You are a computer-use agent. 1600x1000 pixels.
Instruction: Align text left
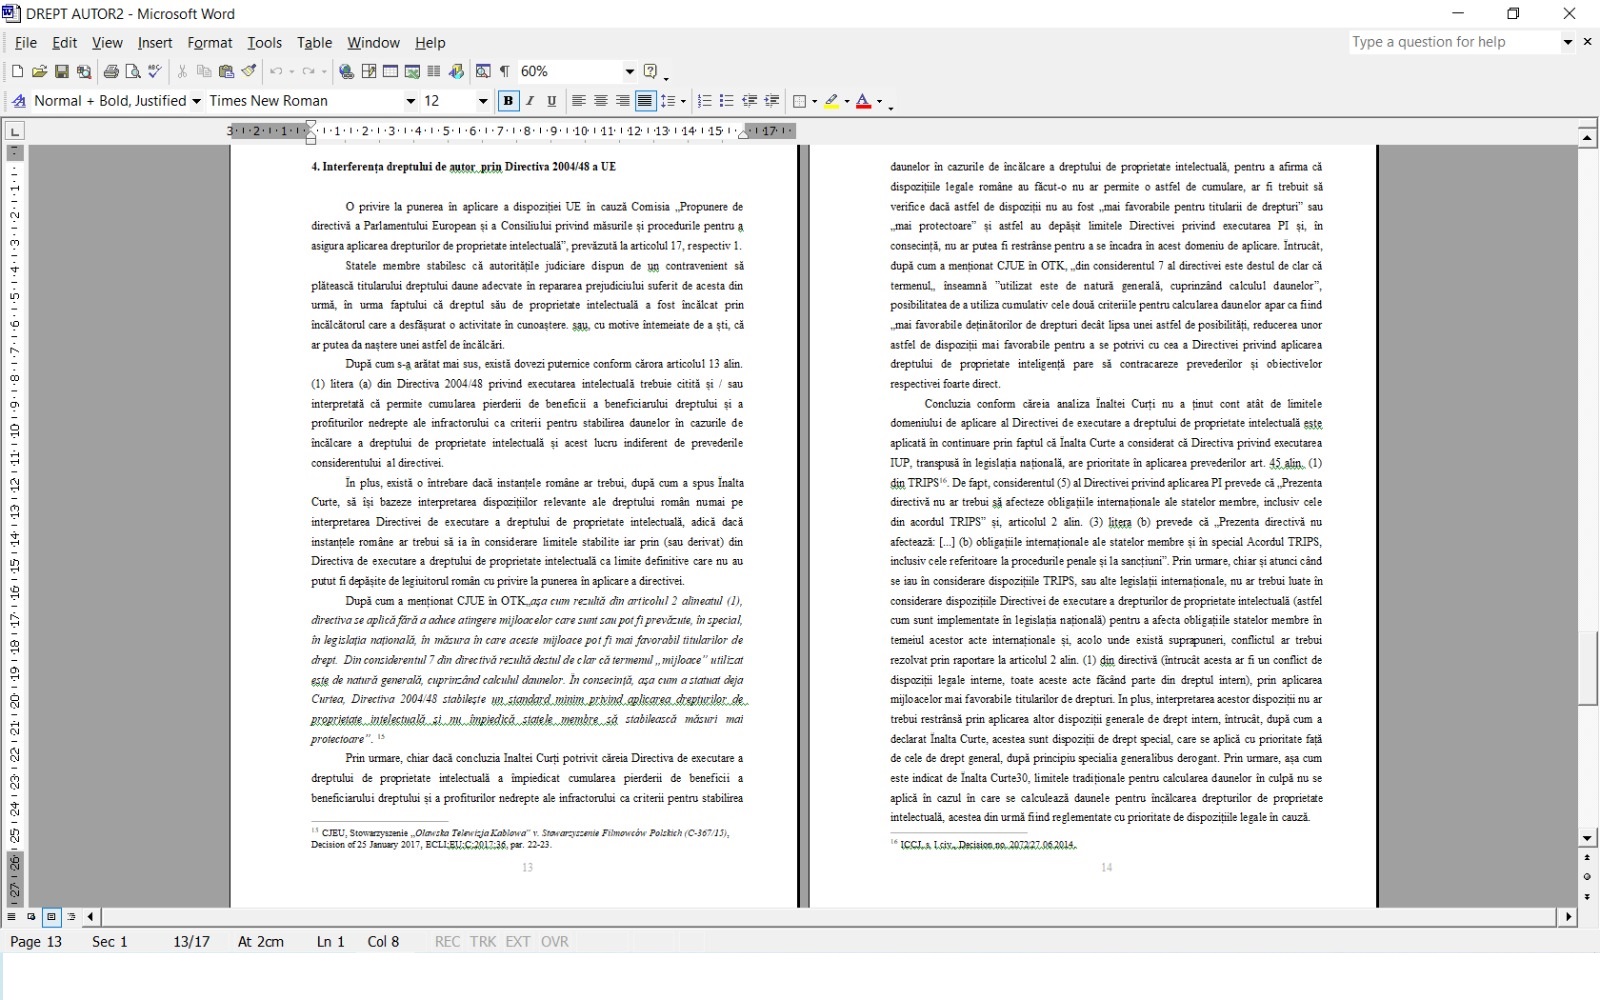(578, 101)
